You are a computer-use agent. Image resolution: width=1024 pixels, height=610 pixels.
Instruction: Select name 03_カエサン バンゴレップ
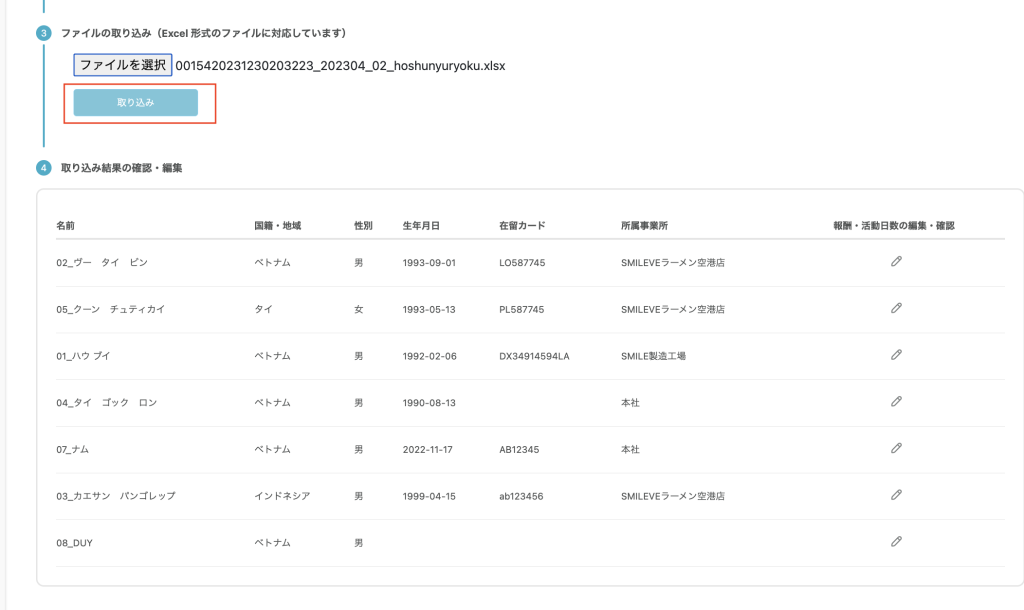point(116,496)
